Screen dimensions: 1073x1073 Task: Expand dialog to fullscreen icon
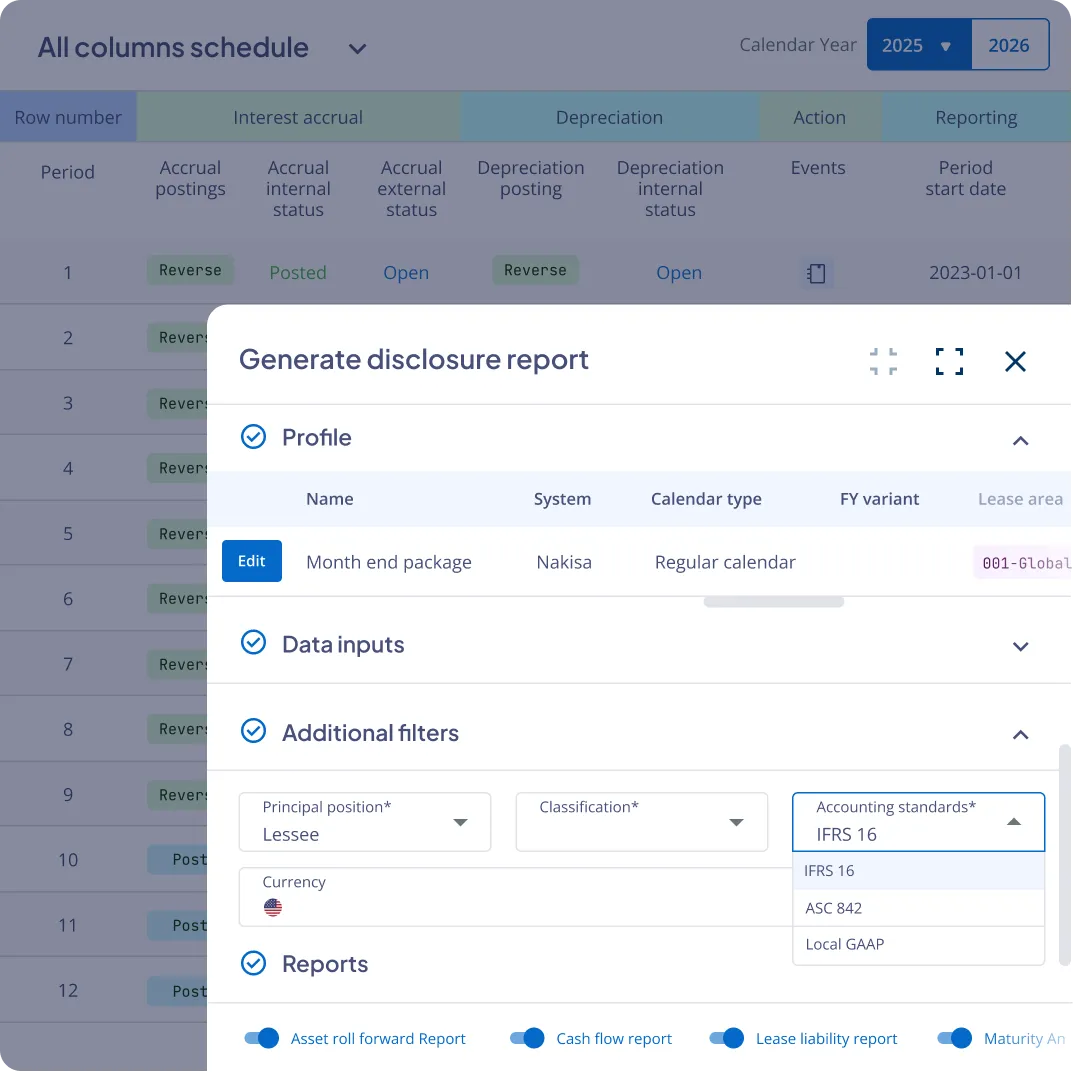coord(949,361)
